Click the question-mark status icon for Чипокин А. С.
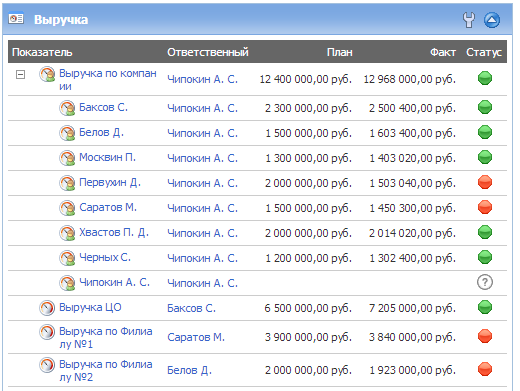 [485, 282]
